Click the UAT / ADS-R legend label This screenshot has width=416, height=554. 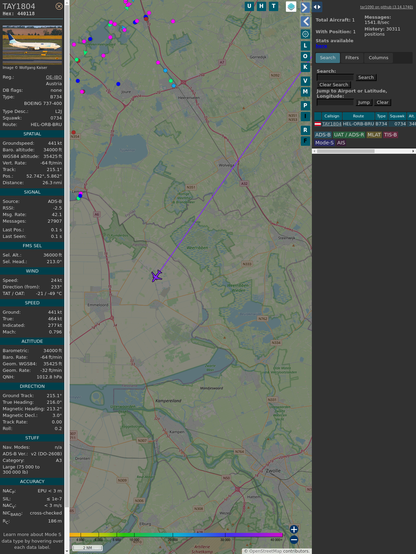coord(349,135)
